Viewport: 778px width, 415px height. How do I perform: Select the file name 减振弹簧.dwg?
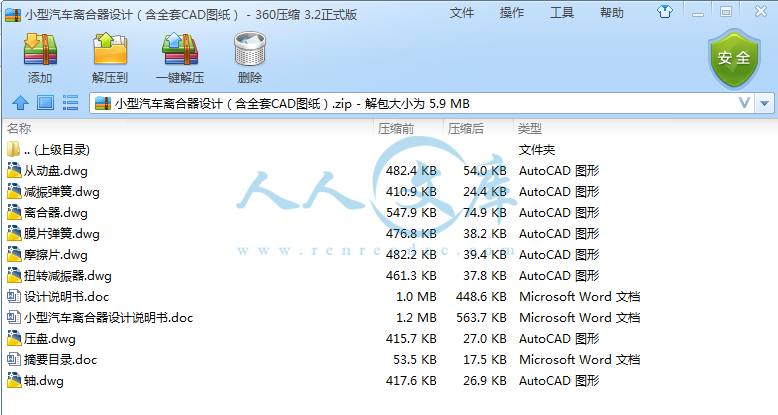point(62,192)
